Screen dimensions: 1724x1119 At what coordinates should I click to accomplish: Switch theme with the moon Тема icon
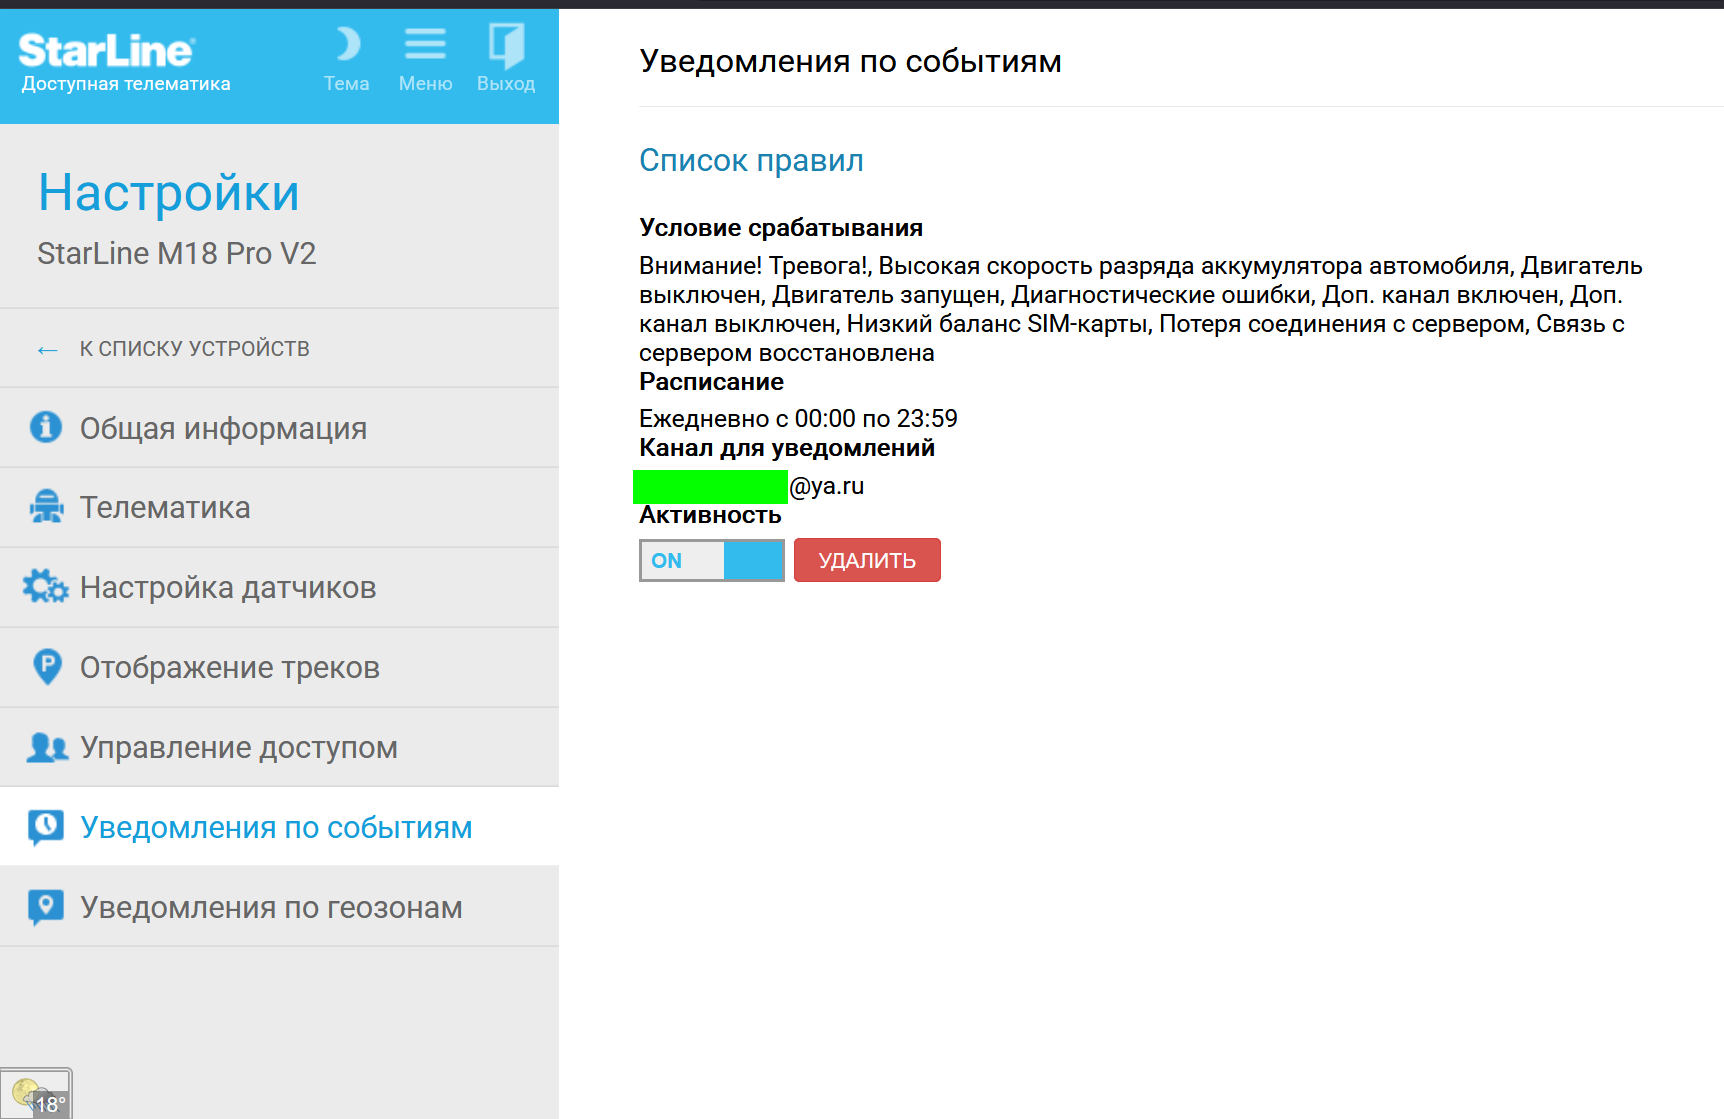tap(347, 44)
